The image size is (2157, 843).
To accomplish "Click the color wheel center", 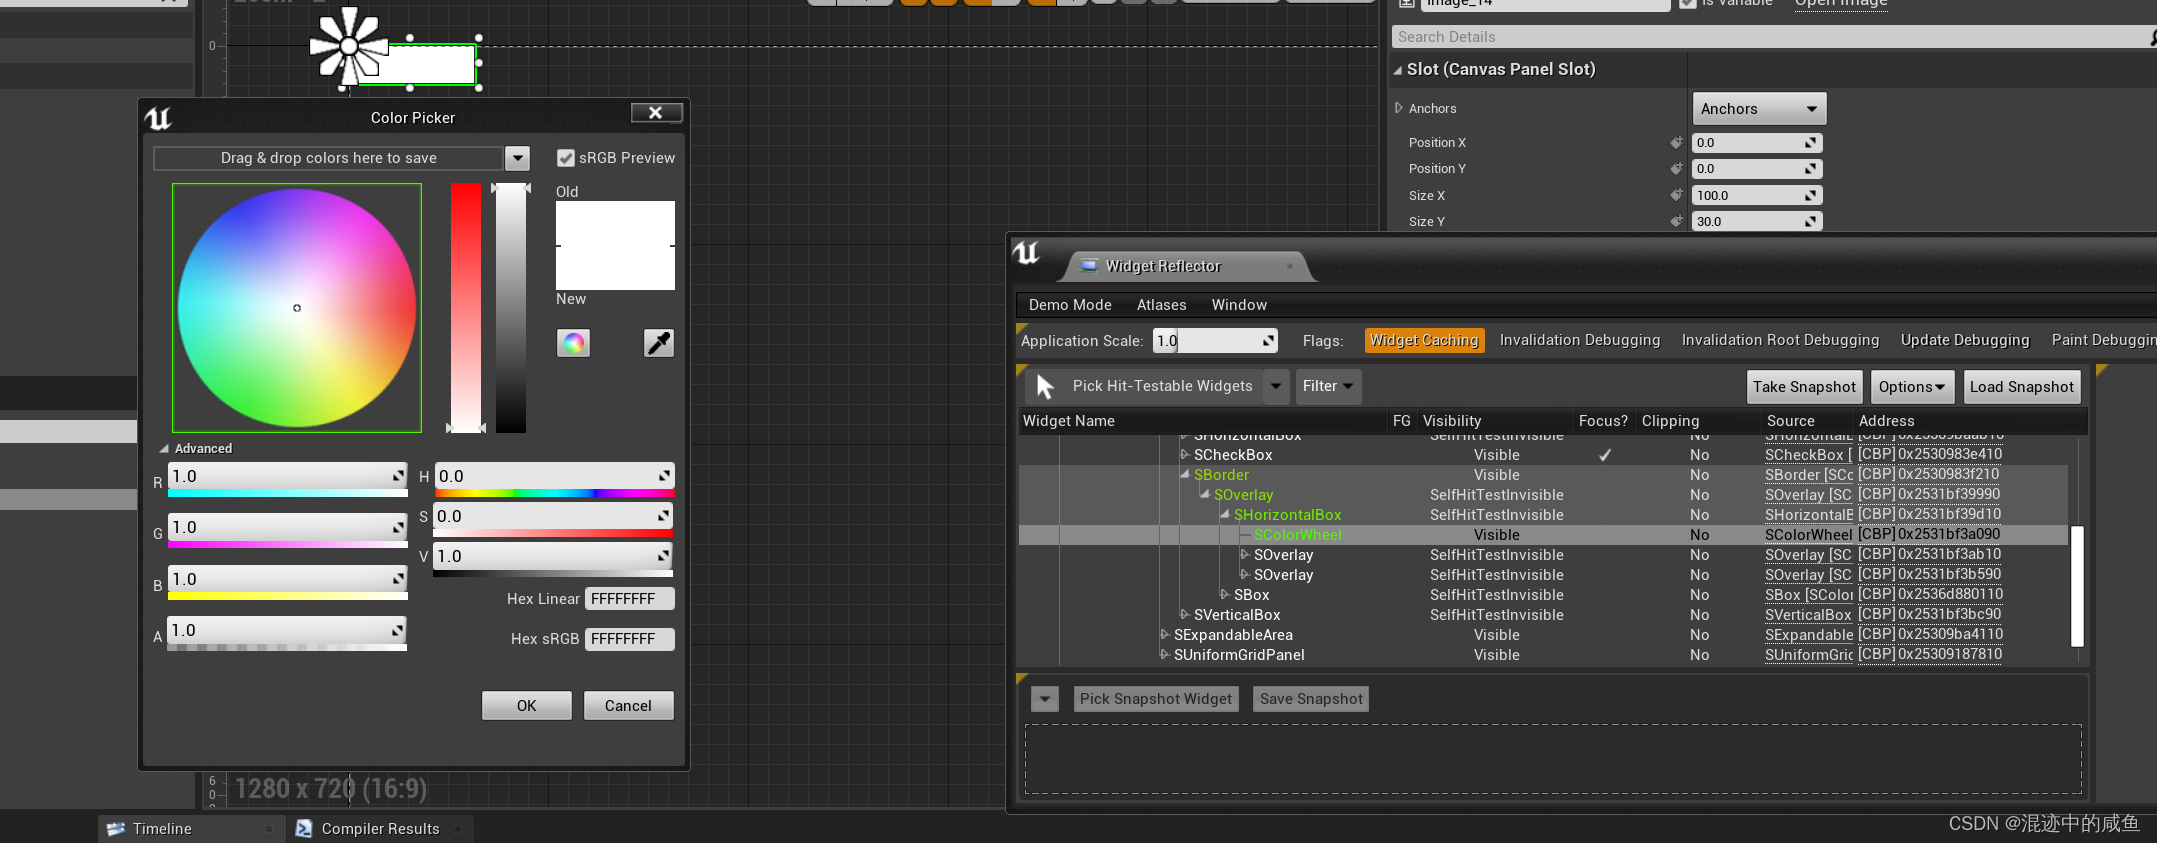I will coord(297,308).
